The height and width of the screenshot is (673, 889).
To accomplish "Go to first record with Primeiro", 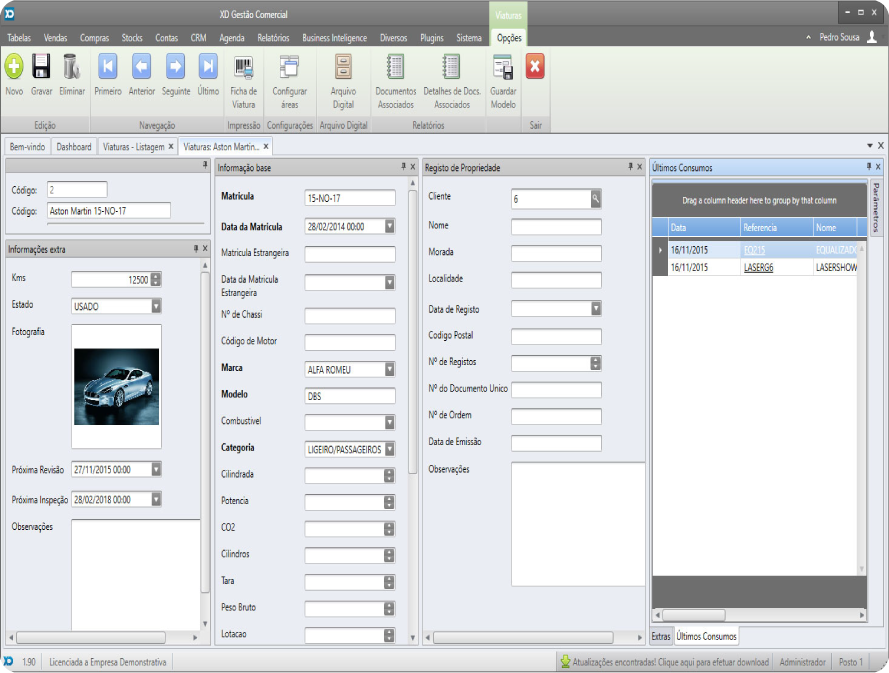I will [107, 67].
